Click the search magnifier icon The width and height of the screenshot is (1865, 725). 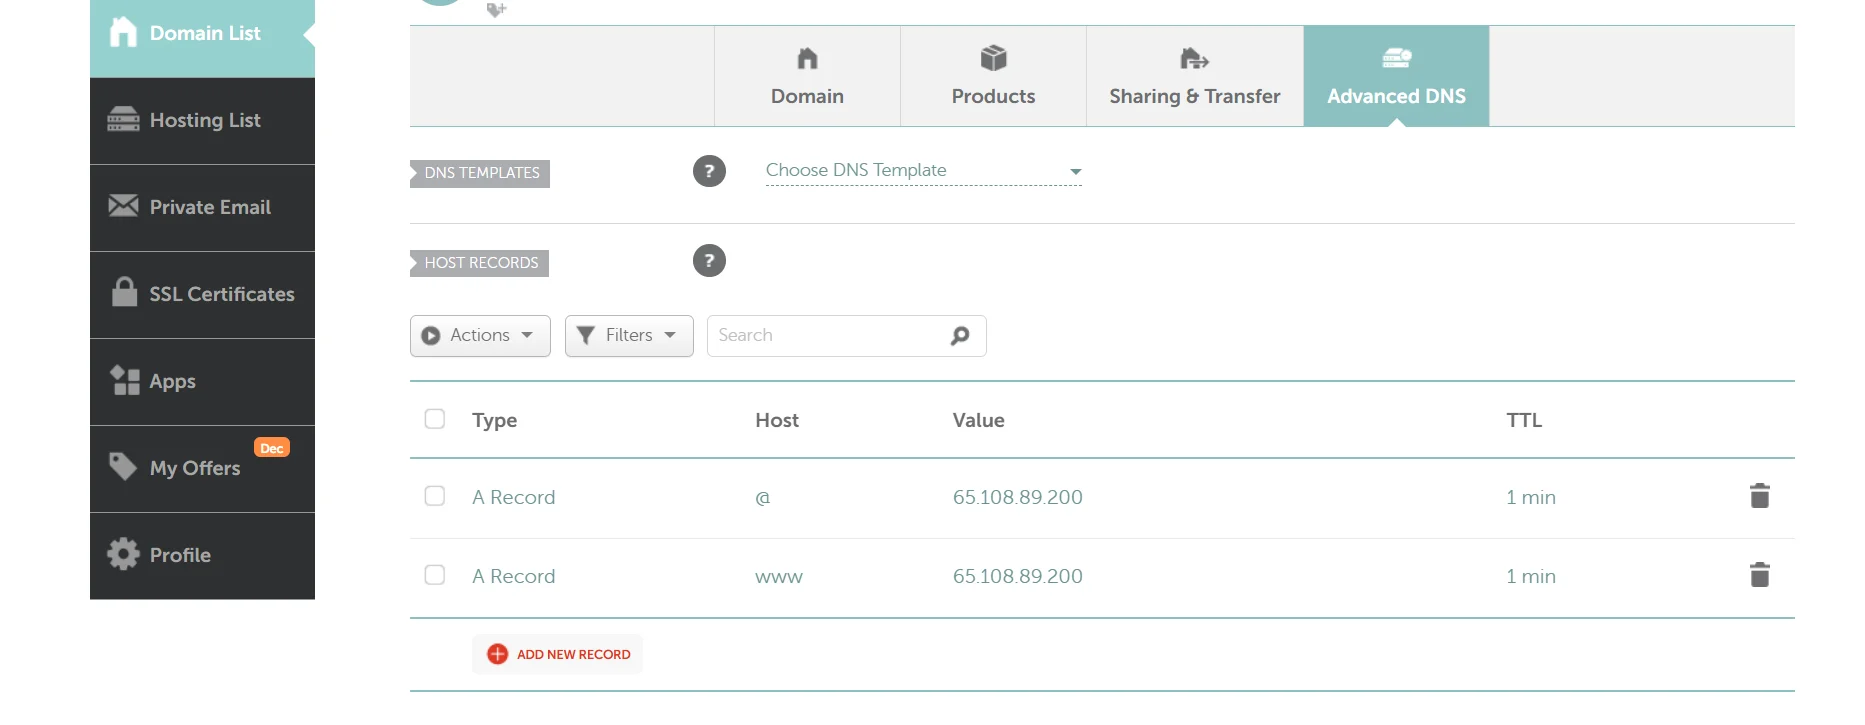pyautogui.click(x=960, y=336)
